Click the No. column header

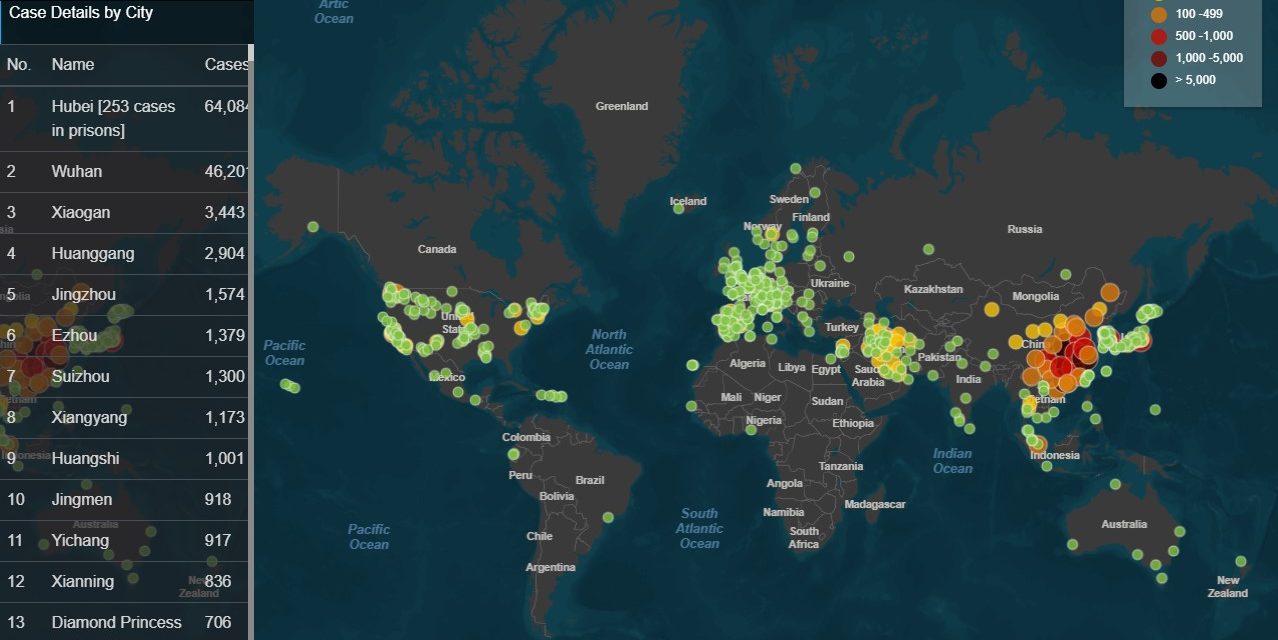19,64
